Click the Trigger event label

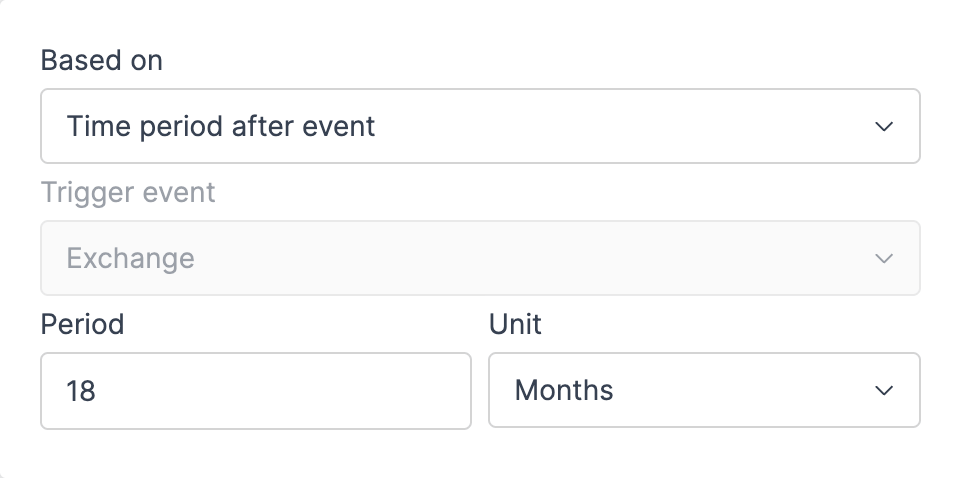coord(127,192)
